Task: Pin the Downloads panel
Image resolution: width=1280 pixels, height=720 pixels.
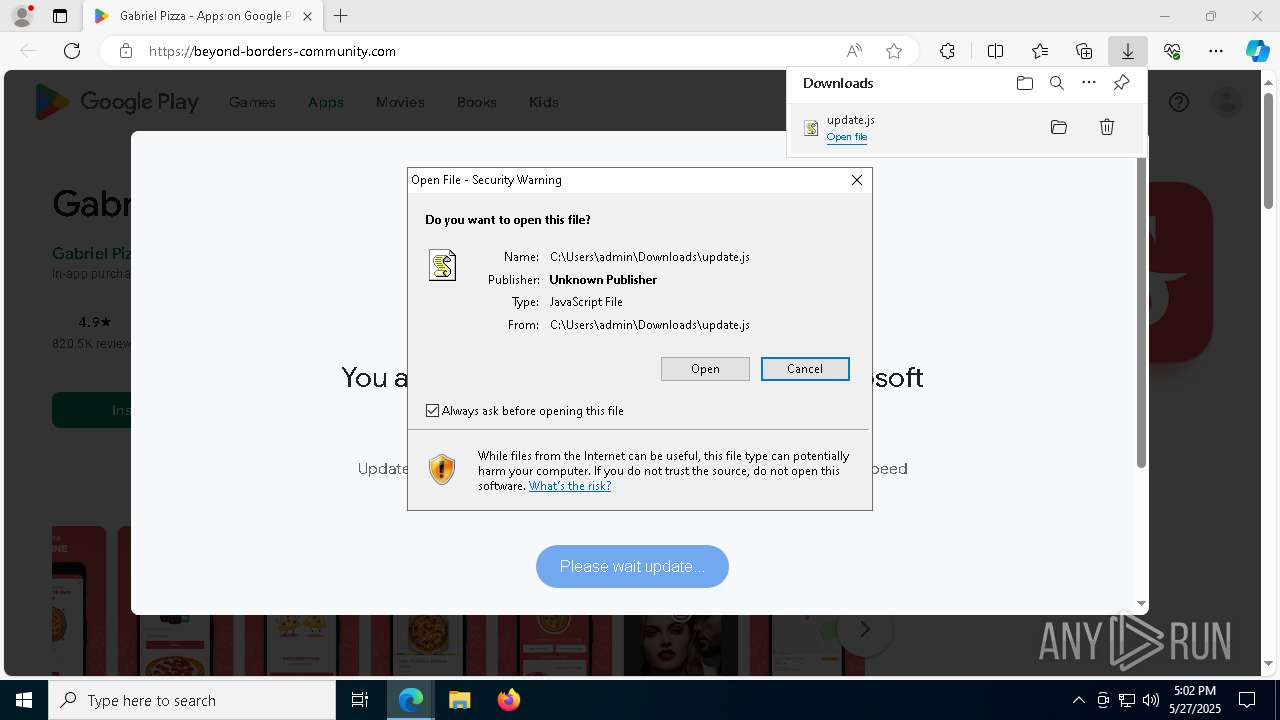Action: click(1121, 83)
